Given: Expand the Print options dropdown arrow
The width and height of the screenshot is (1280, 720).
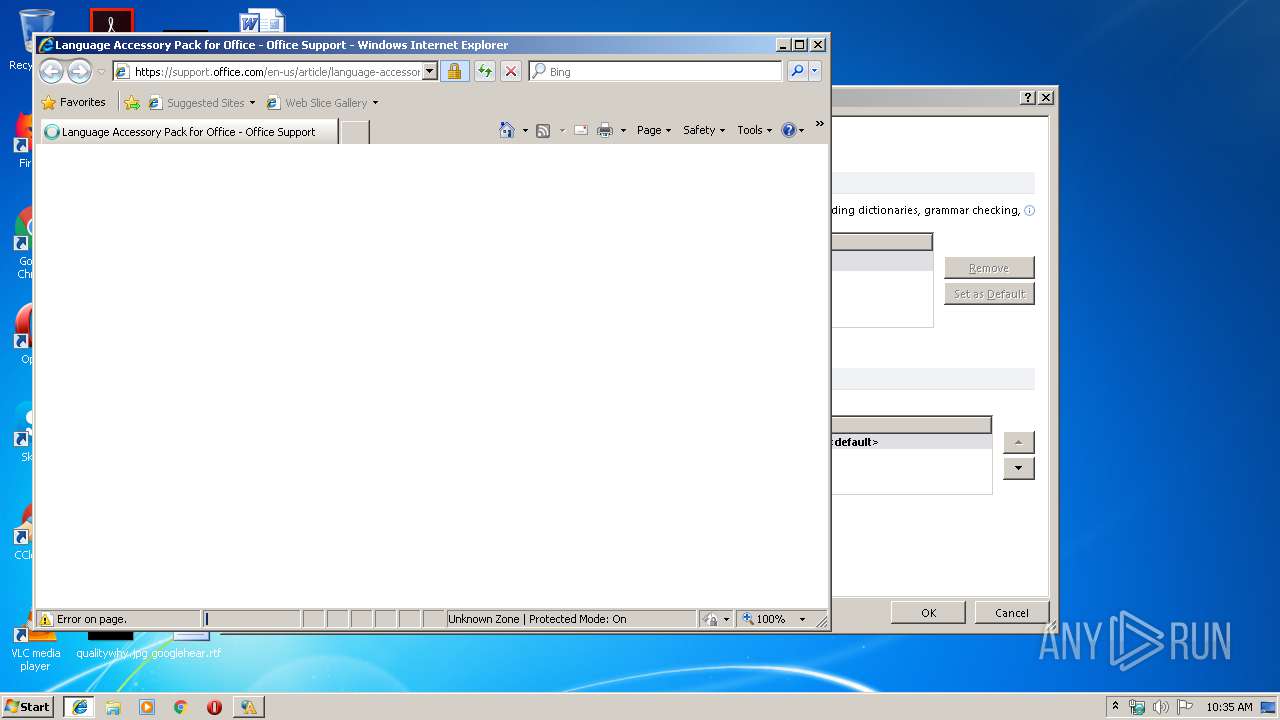Looking at the screenshot, I should pyautogui.click(x=623, y=130).
